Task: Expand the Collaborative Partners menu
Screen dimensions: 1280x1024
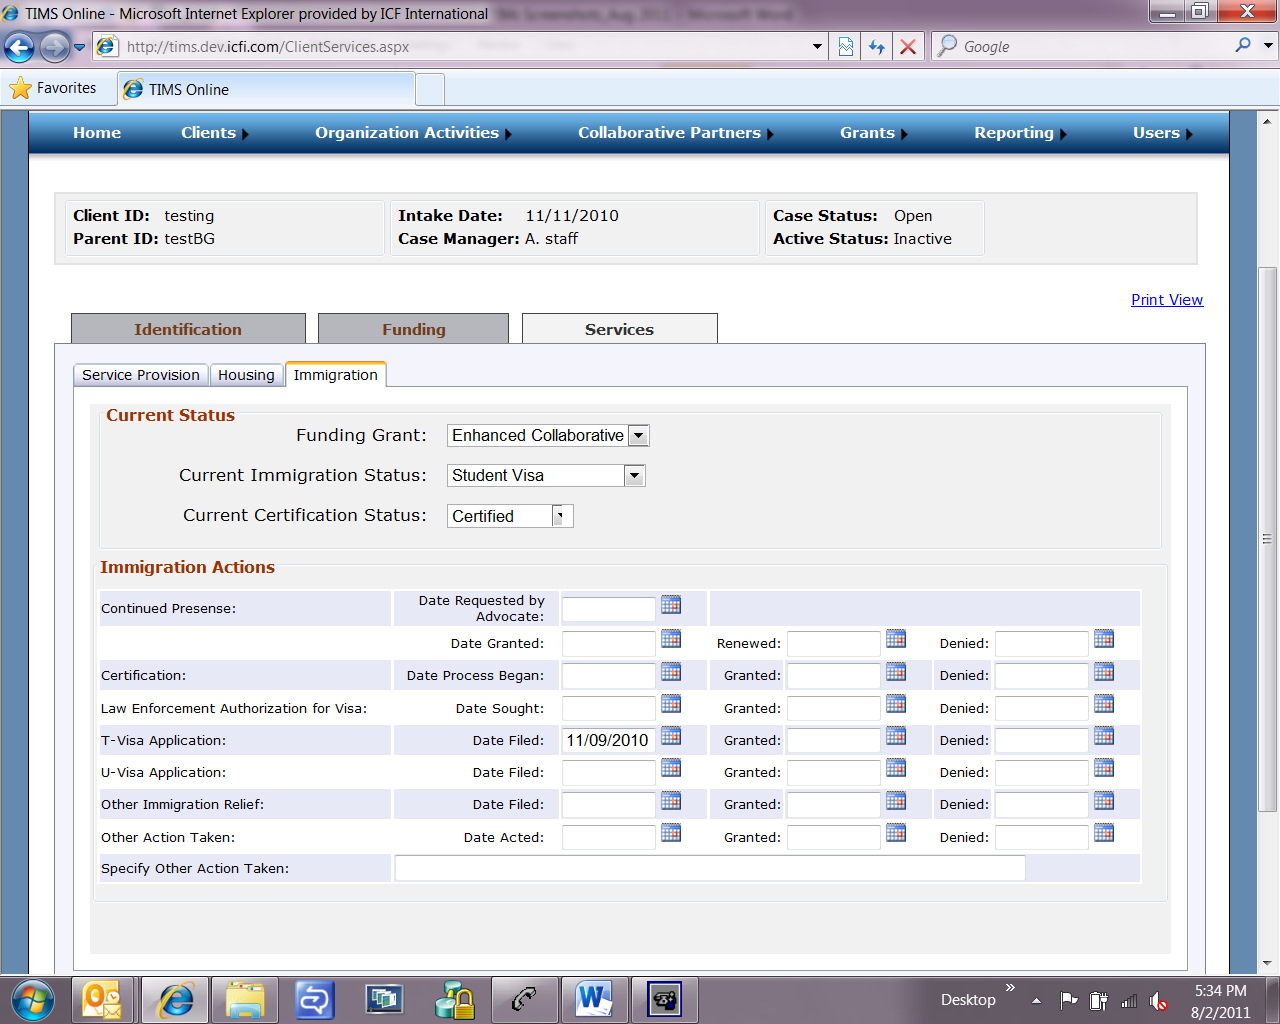Action: pos(676,133)
